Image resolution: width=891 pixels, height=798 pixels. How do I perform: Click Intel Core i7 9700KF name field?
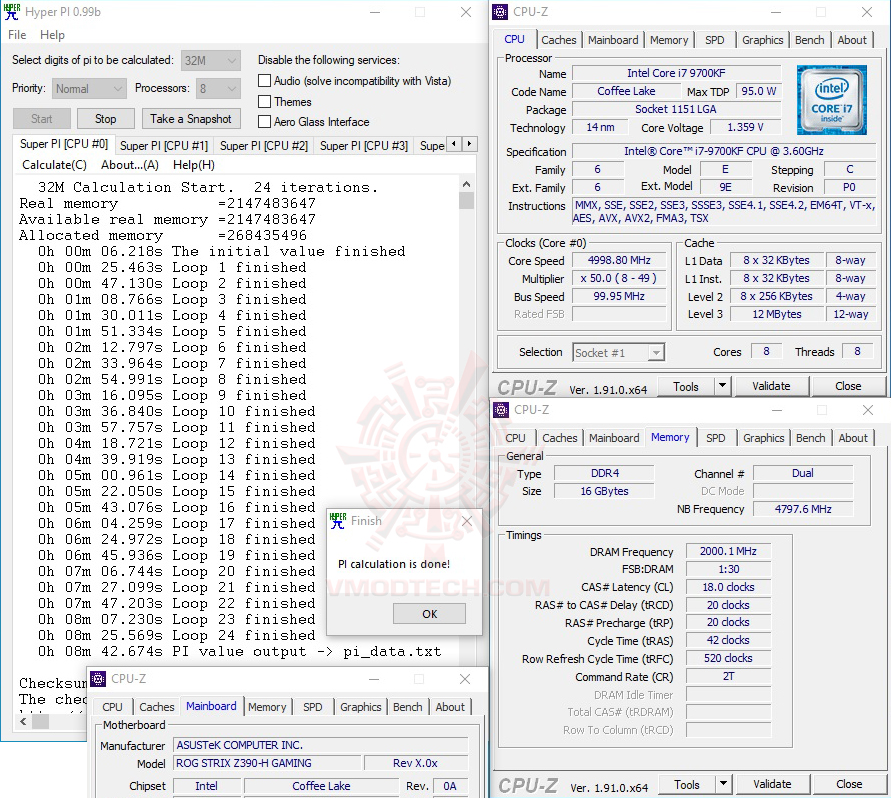(x=676, y=73)
